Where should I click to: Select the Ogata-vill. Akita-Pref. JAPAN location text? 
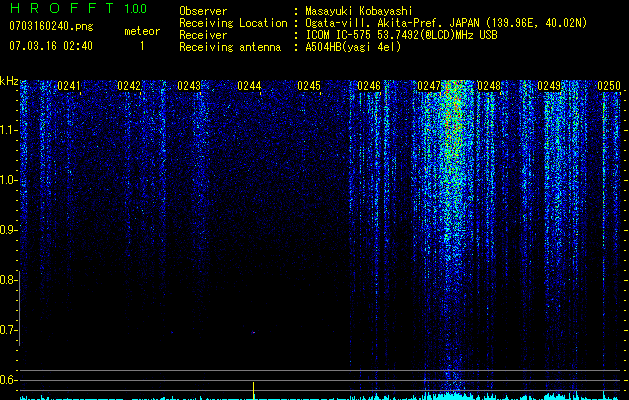(x=446, y=23)
